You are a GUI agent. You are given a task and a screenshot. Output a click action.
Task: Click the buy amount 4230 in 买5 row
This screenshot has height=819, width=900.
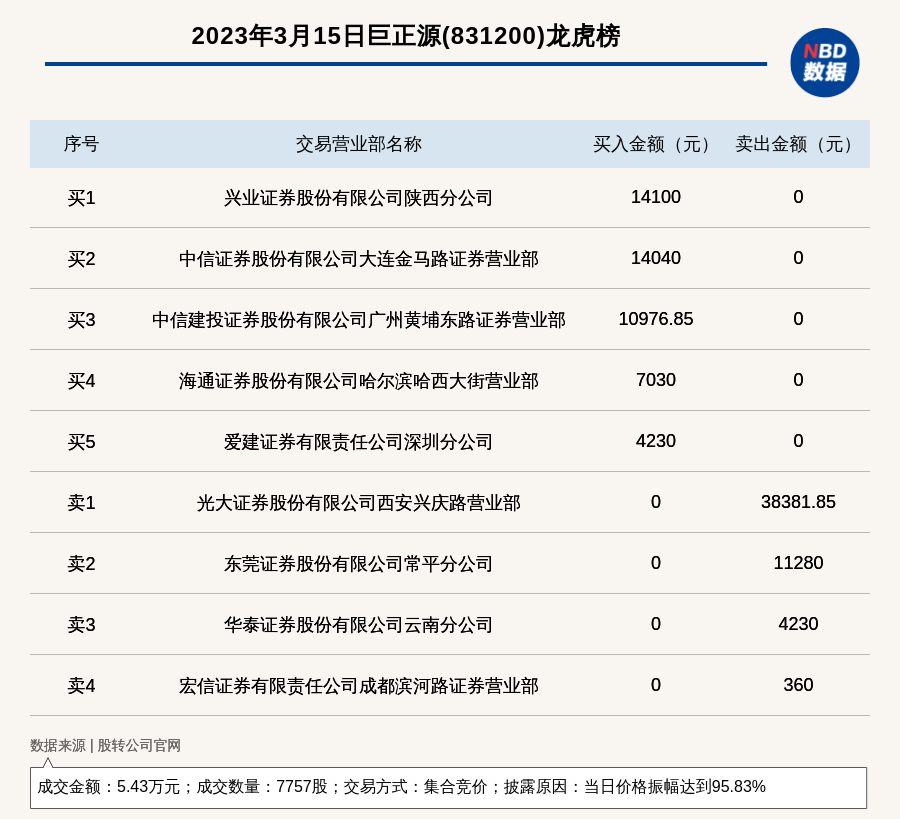click(655, 441)
